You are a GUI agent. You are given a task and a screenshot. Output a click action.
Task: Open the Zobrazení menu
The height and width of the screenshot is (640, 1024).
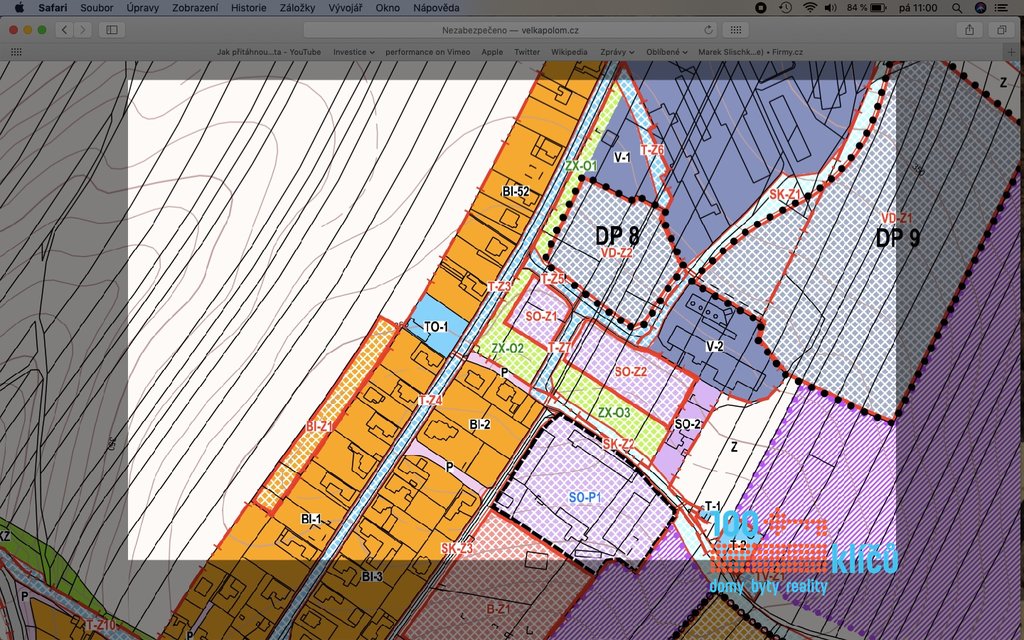pyautogui.click(x=195, y=8)
